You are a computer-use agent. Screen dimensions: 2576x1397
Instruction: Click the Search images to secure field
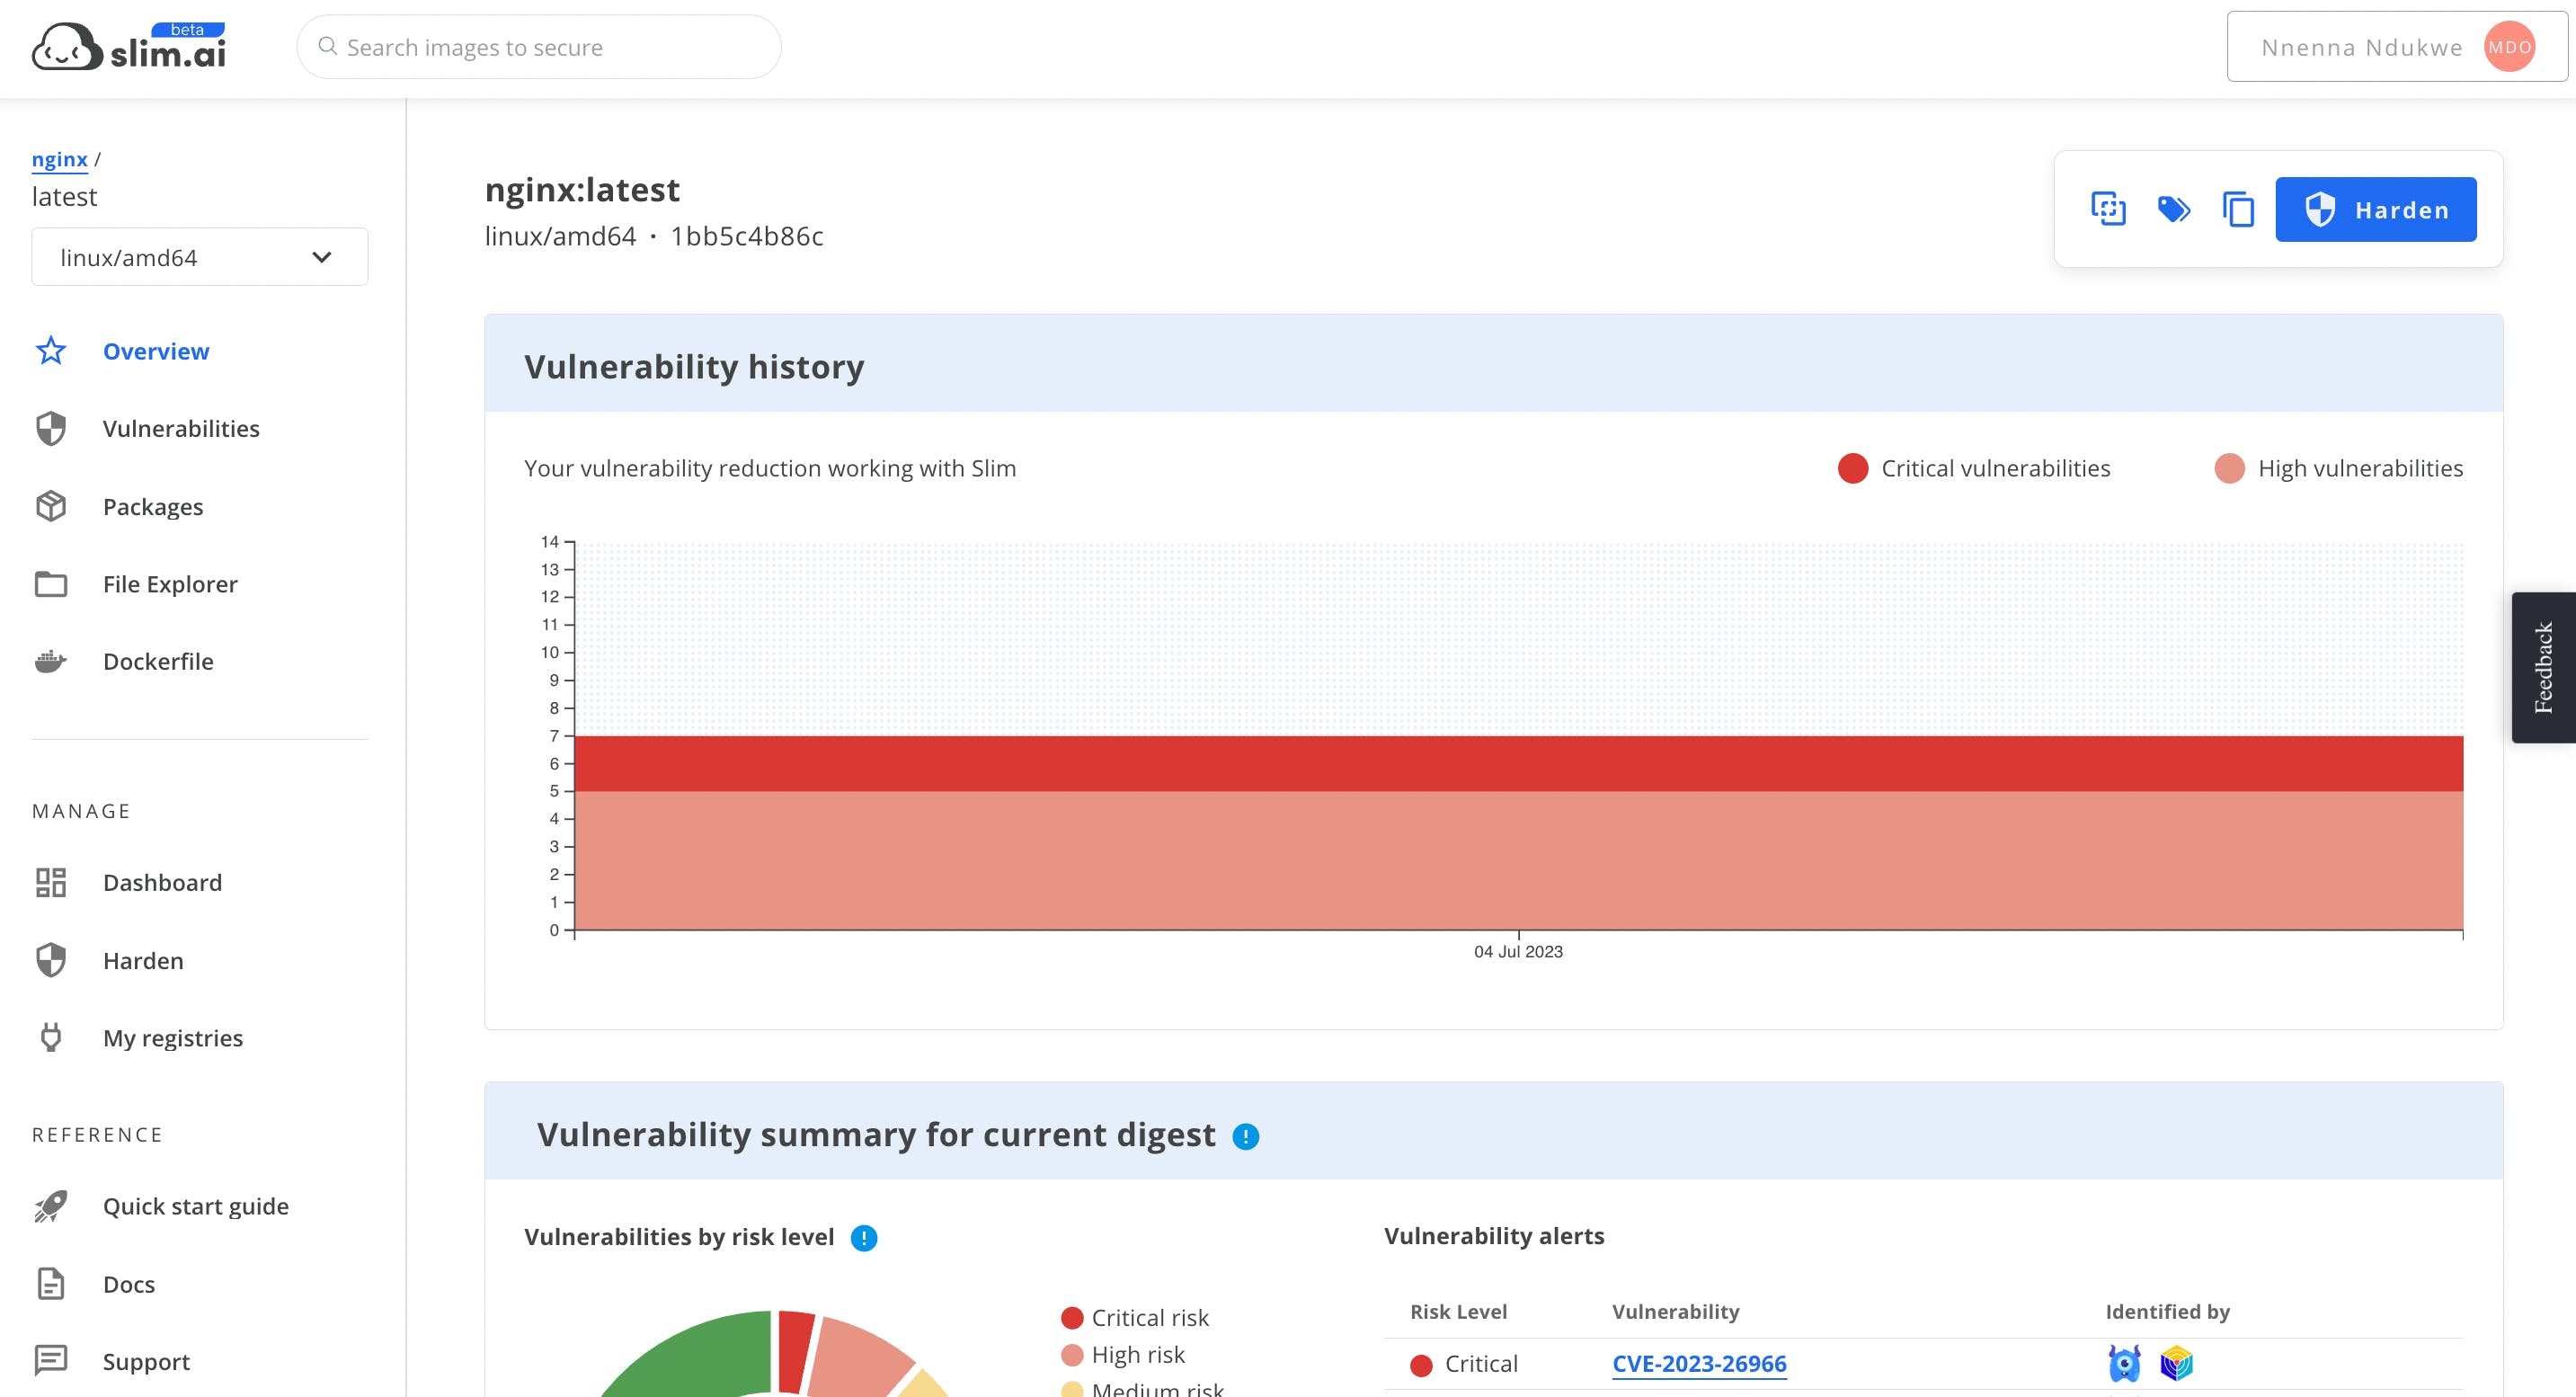tap(539, 47)
